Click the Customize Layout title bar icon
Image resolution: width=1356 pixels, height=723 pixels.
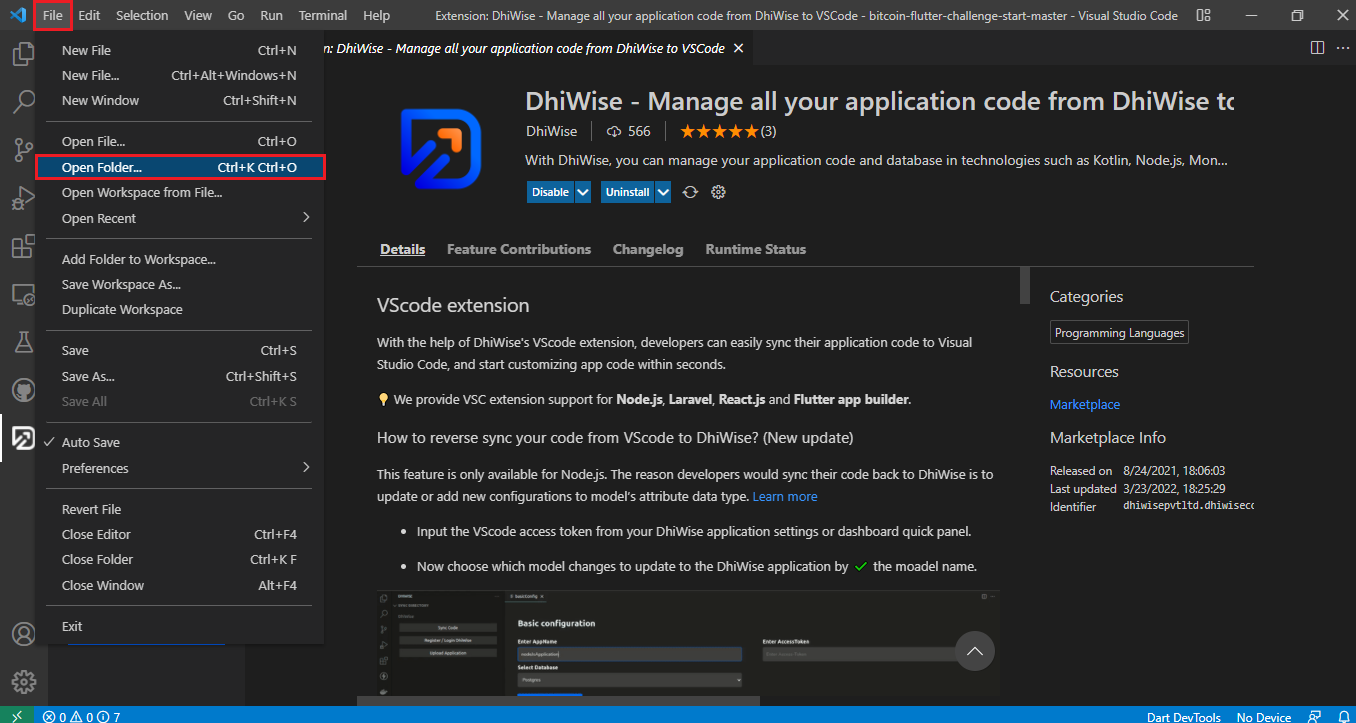pos(1203,15)
